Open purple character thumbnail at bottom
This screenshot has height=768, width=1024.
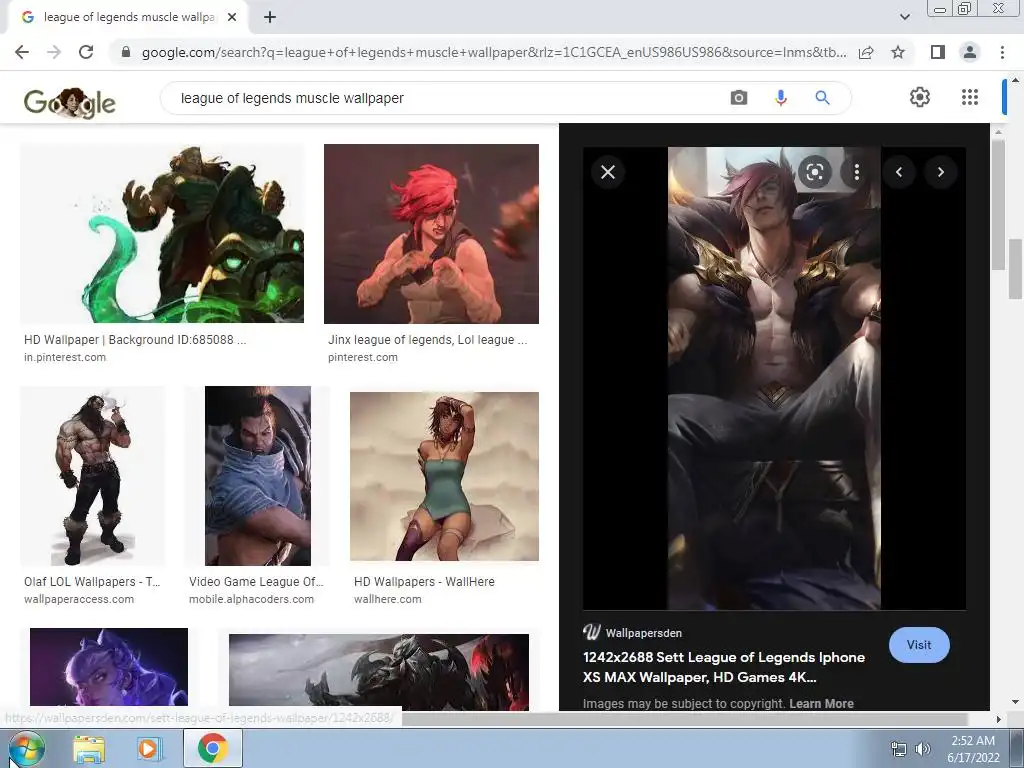(x=109, y=667)
